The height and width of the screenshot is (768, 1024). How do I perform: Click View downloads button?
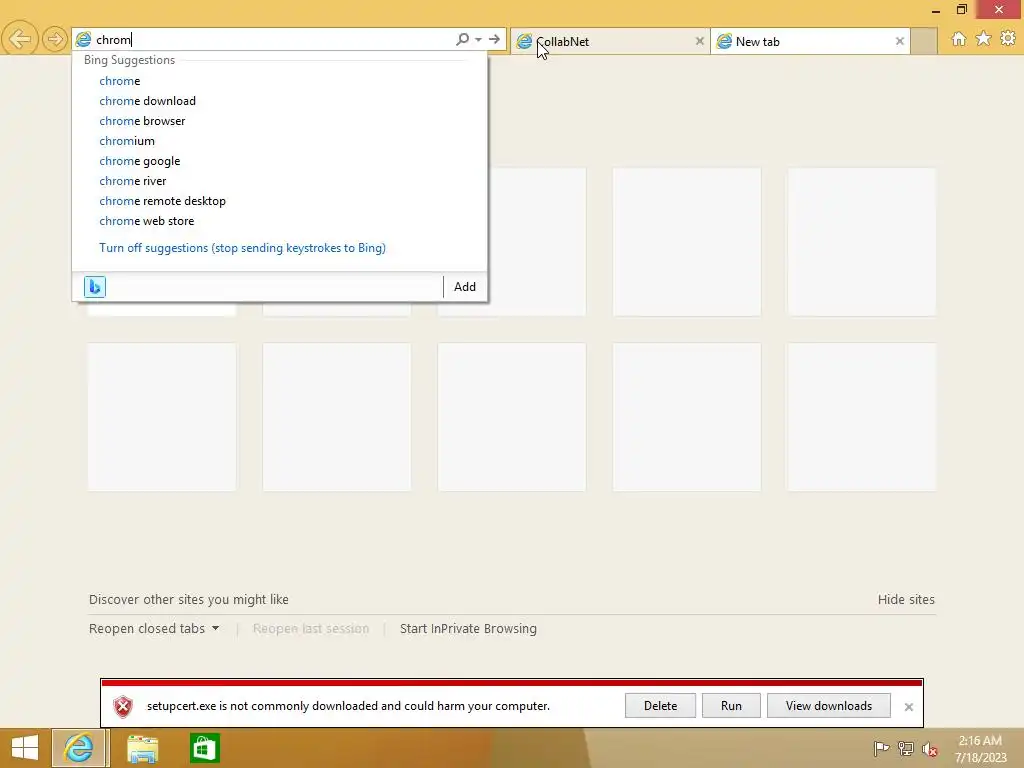coord(829,706)
